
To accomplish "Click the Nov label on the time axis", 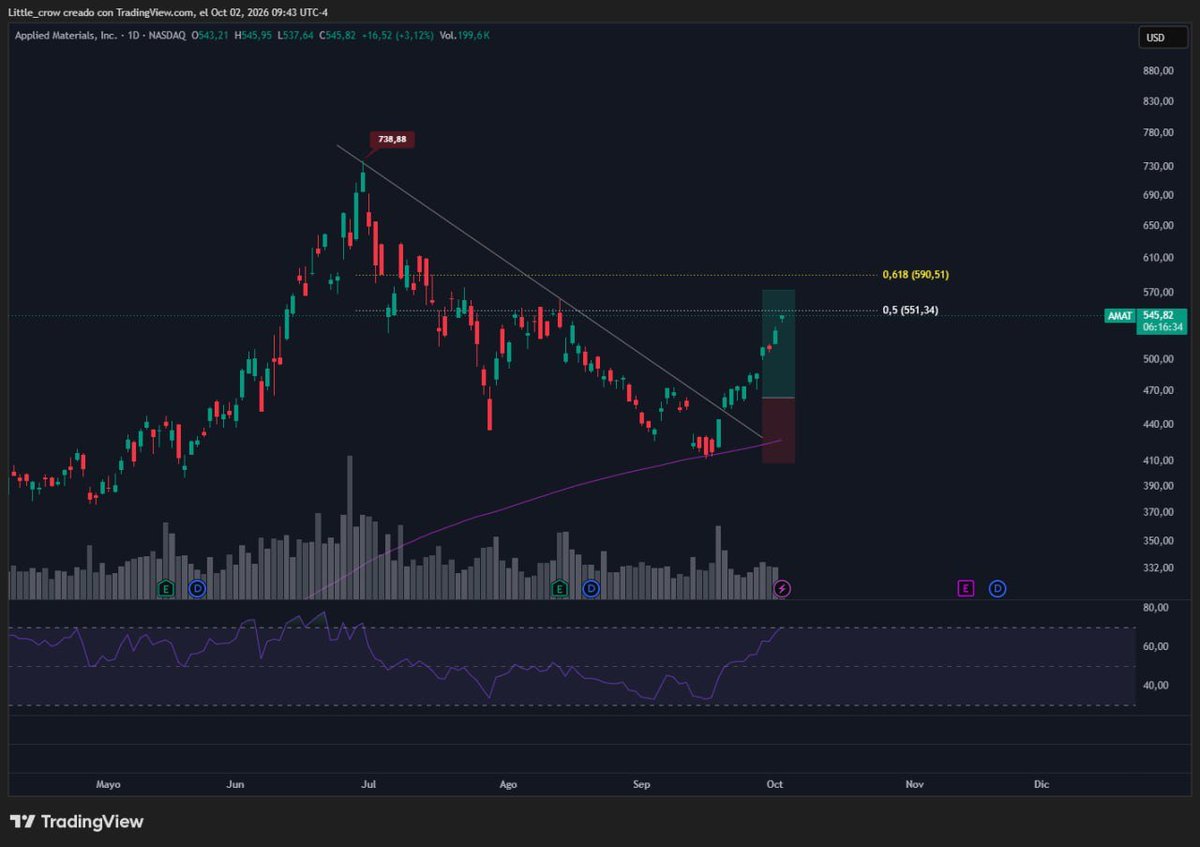I will (x=913, y=785).
